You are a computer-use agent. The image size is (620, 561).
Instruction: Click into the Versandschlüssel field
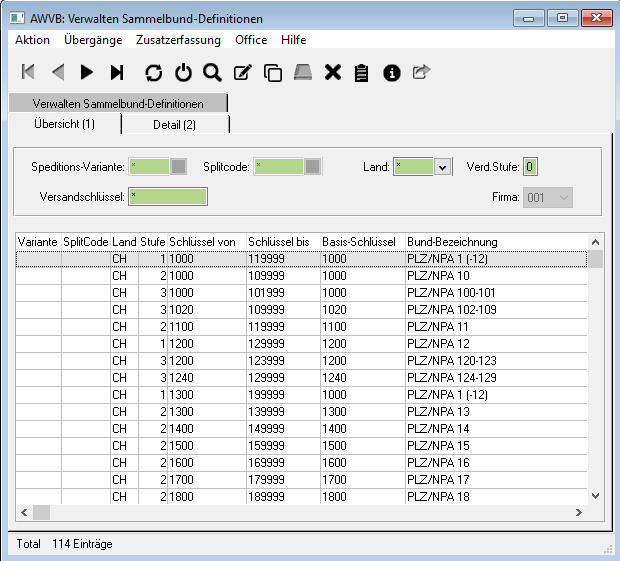coord(168,197)
